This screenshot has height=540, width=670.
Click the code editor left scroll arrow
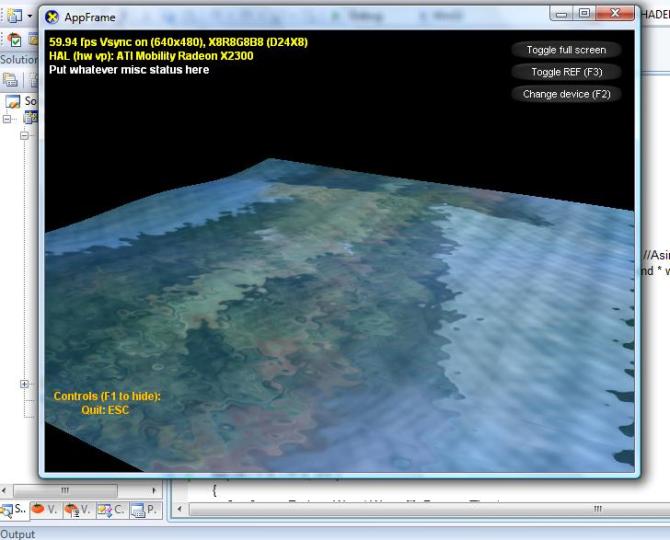[179, 509]
